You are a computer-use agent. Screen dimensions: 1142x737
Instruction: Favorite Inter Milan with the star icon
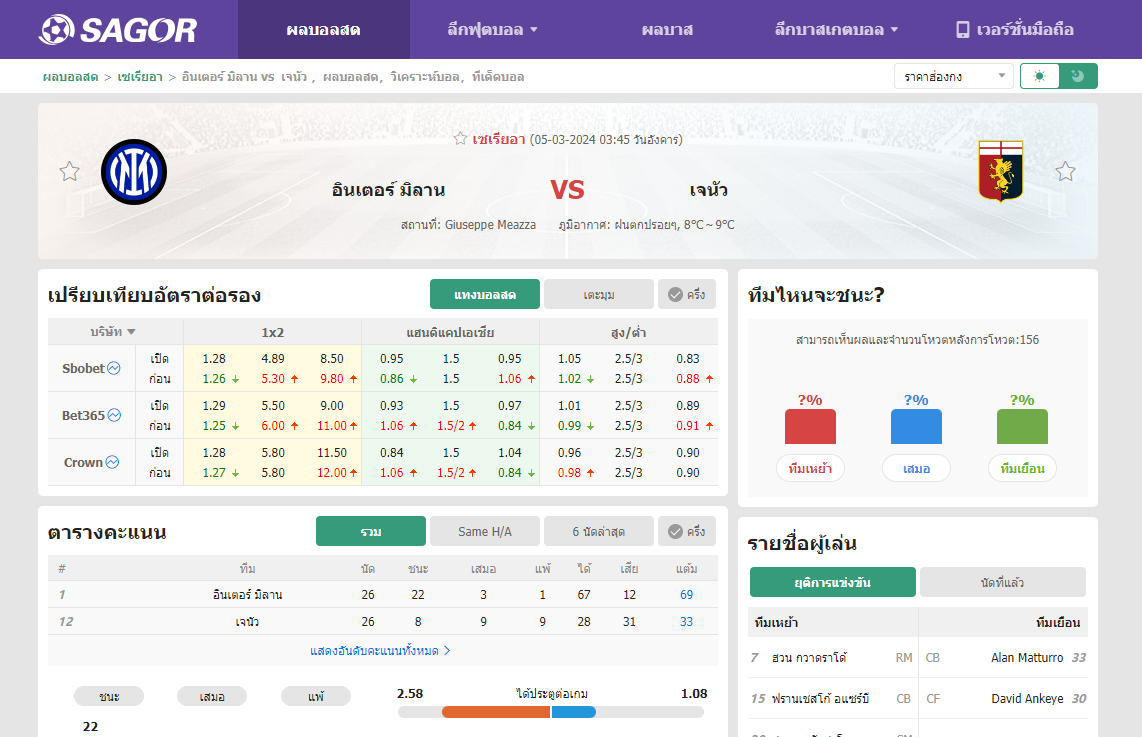point(69,172)
